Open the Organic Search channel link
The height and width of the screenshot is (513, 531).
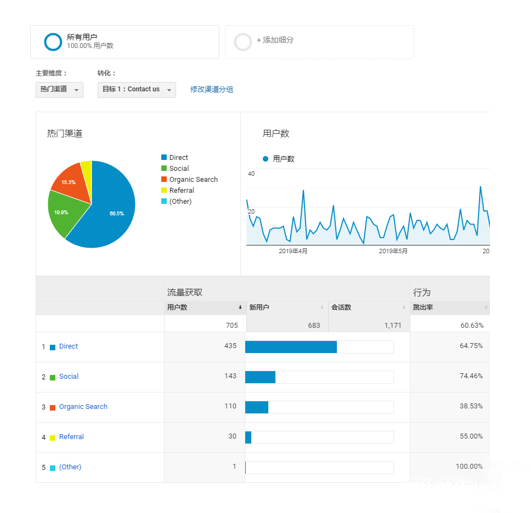pyautogui.click(x=83, y=406)
